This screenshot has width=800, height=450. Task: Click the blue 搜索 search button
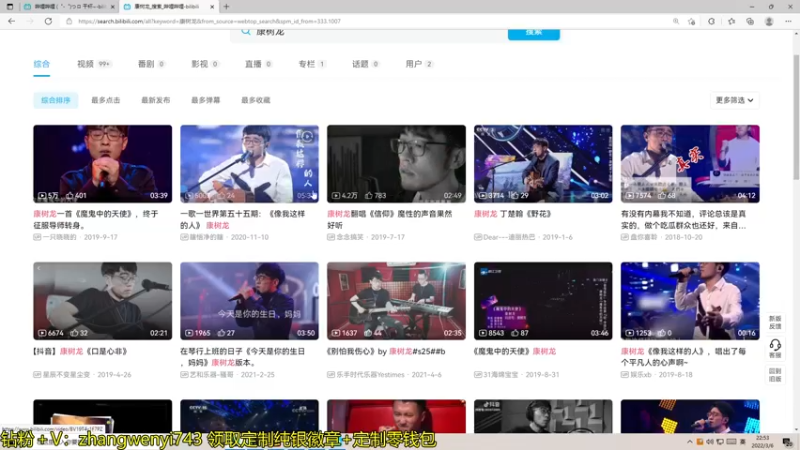click(534, 34)
